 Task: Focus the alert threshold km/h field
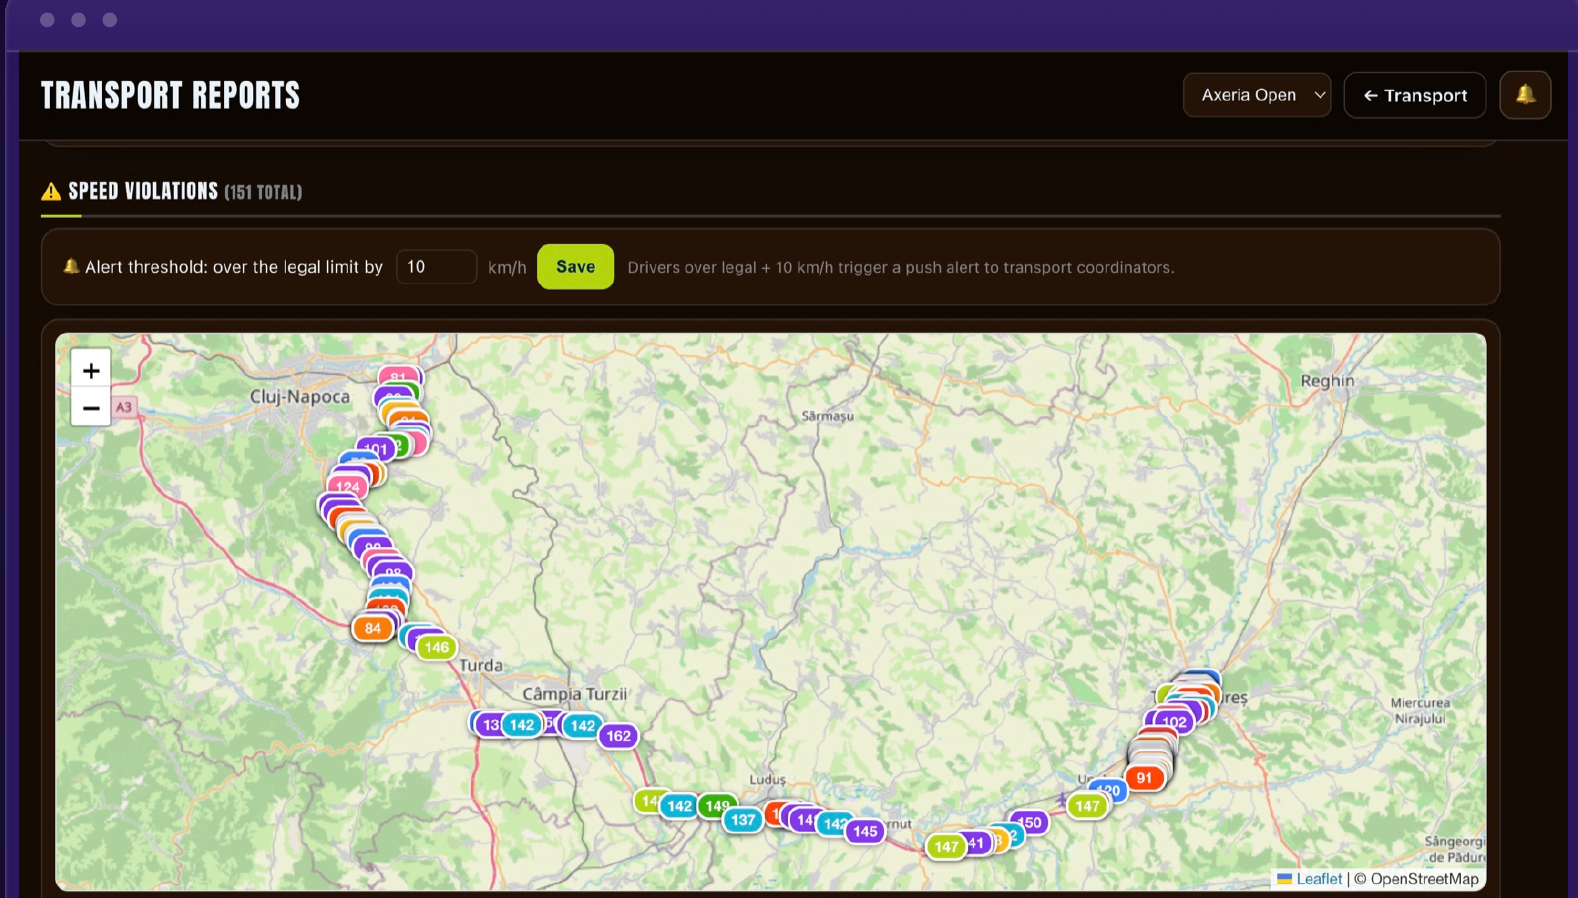point(436,267)
